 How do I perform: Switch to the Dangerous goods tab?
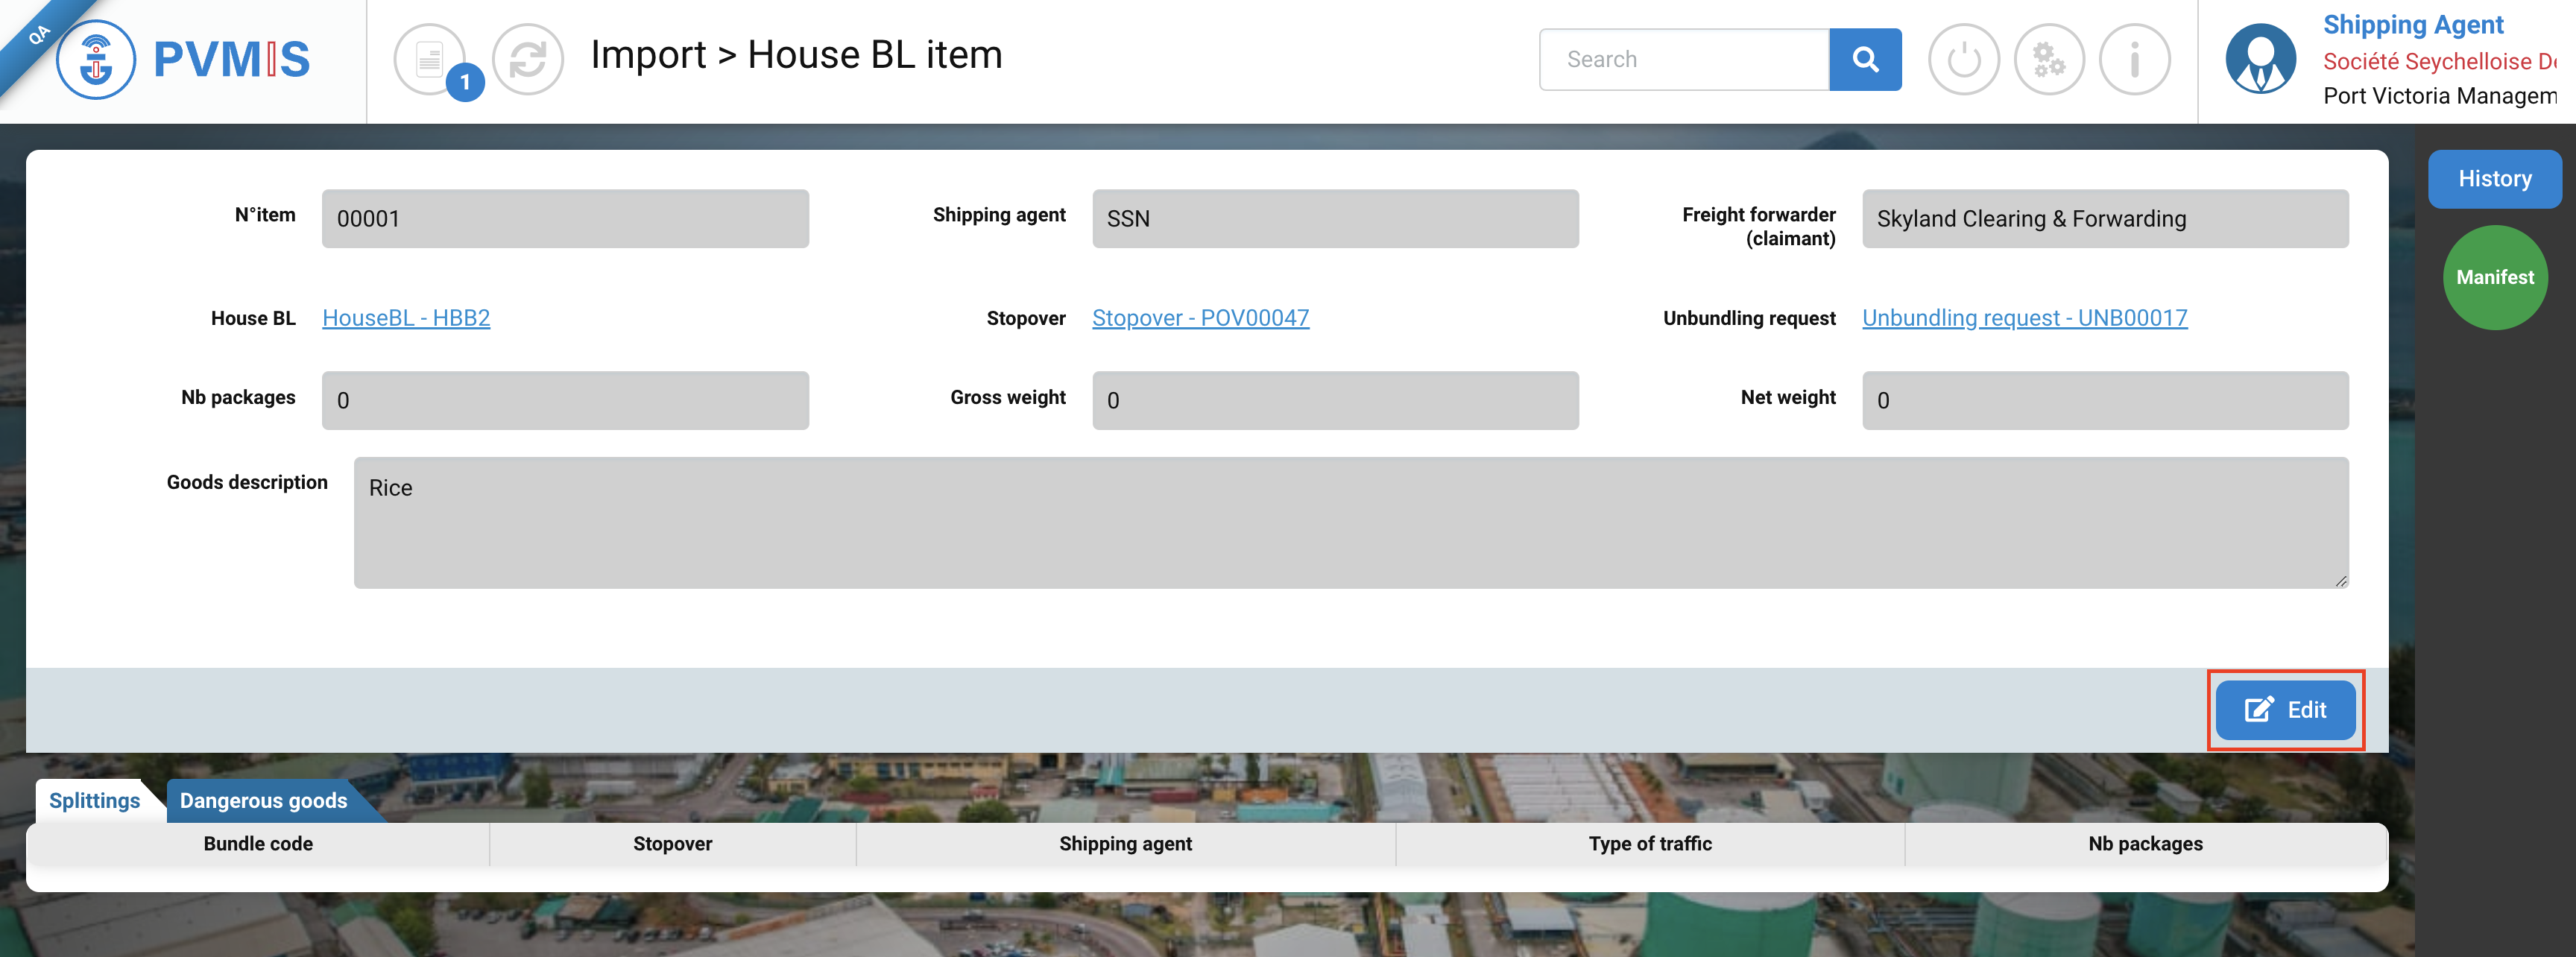pos(263,801)
